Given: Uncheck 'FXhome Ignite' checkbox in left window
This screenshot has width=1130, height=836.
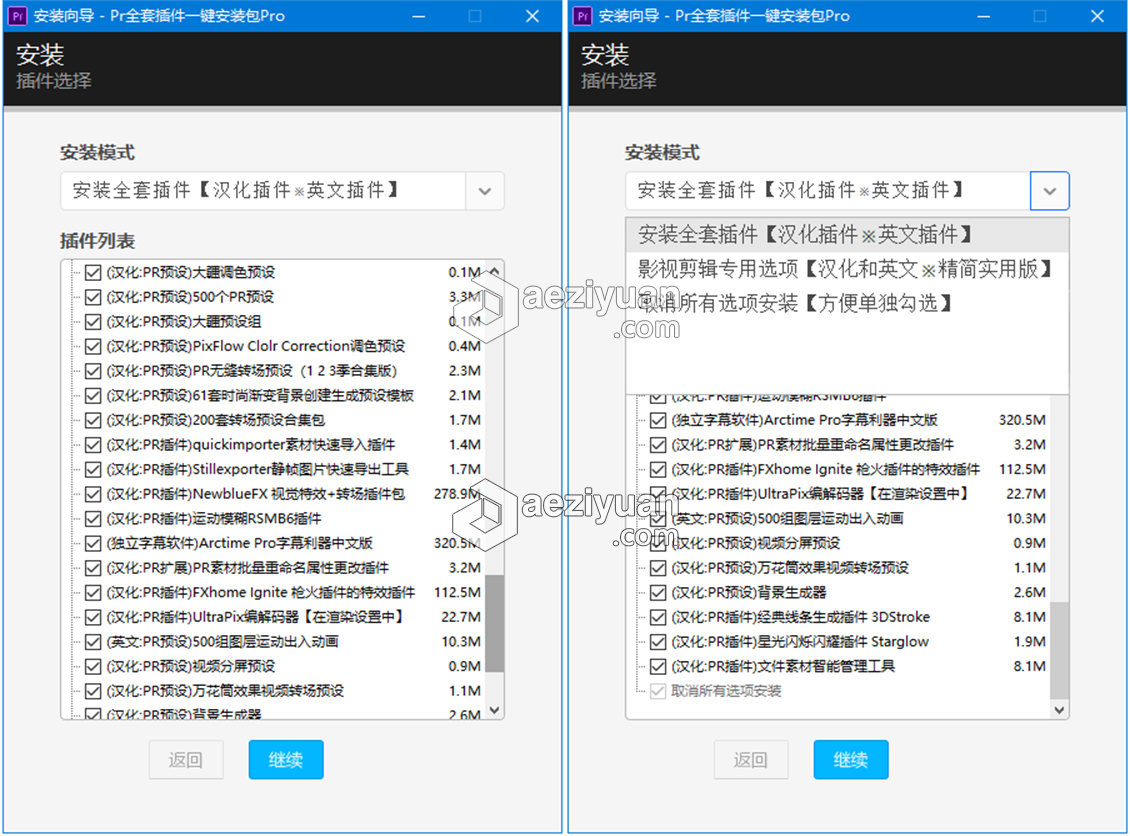Looking at the screenshot, I should point(93,592).
